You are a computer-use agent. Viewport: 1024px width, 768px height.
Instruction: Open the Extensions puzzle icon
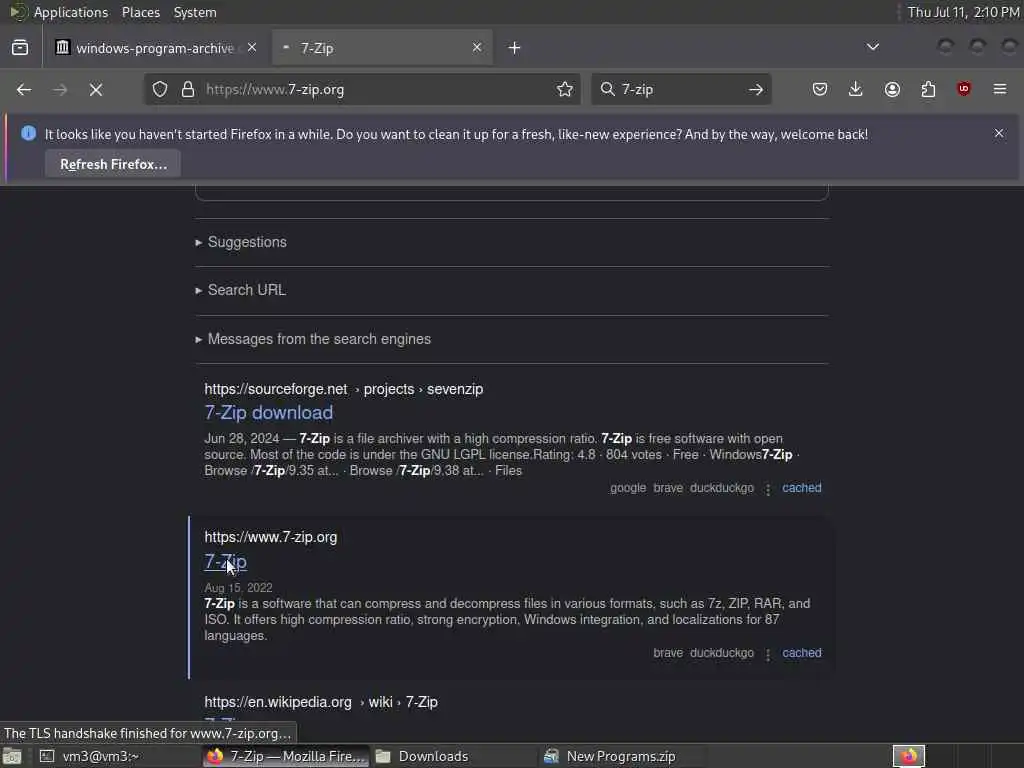click(x=928, y=89)
